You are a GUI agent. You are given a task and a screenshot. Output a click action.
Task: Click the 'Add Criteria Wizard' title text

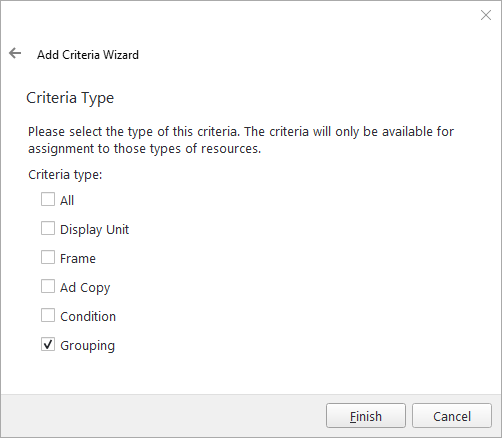pyautogui.click(x=88, y=55)
